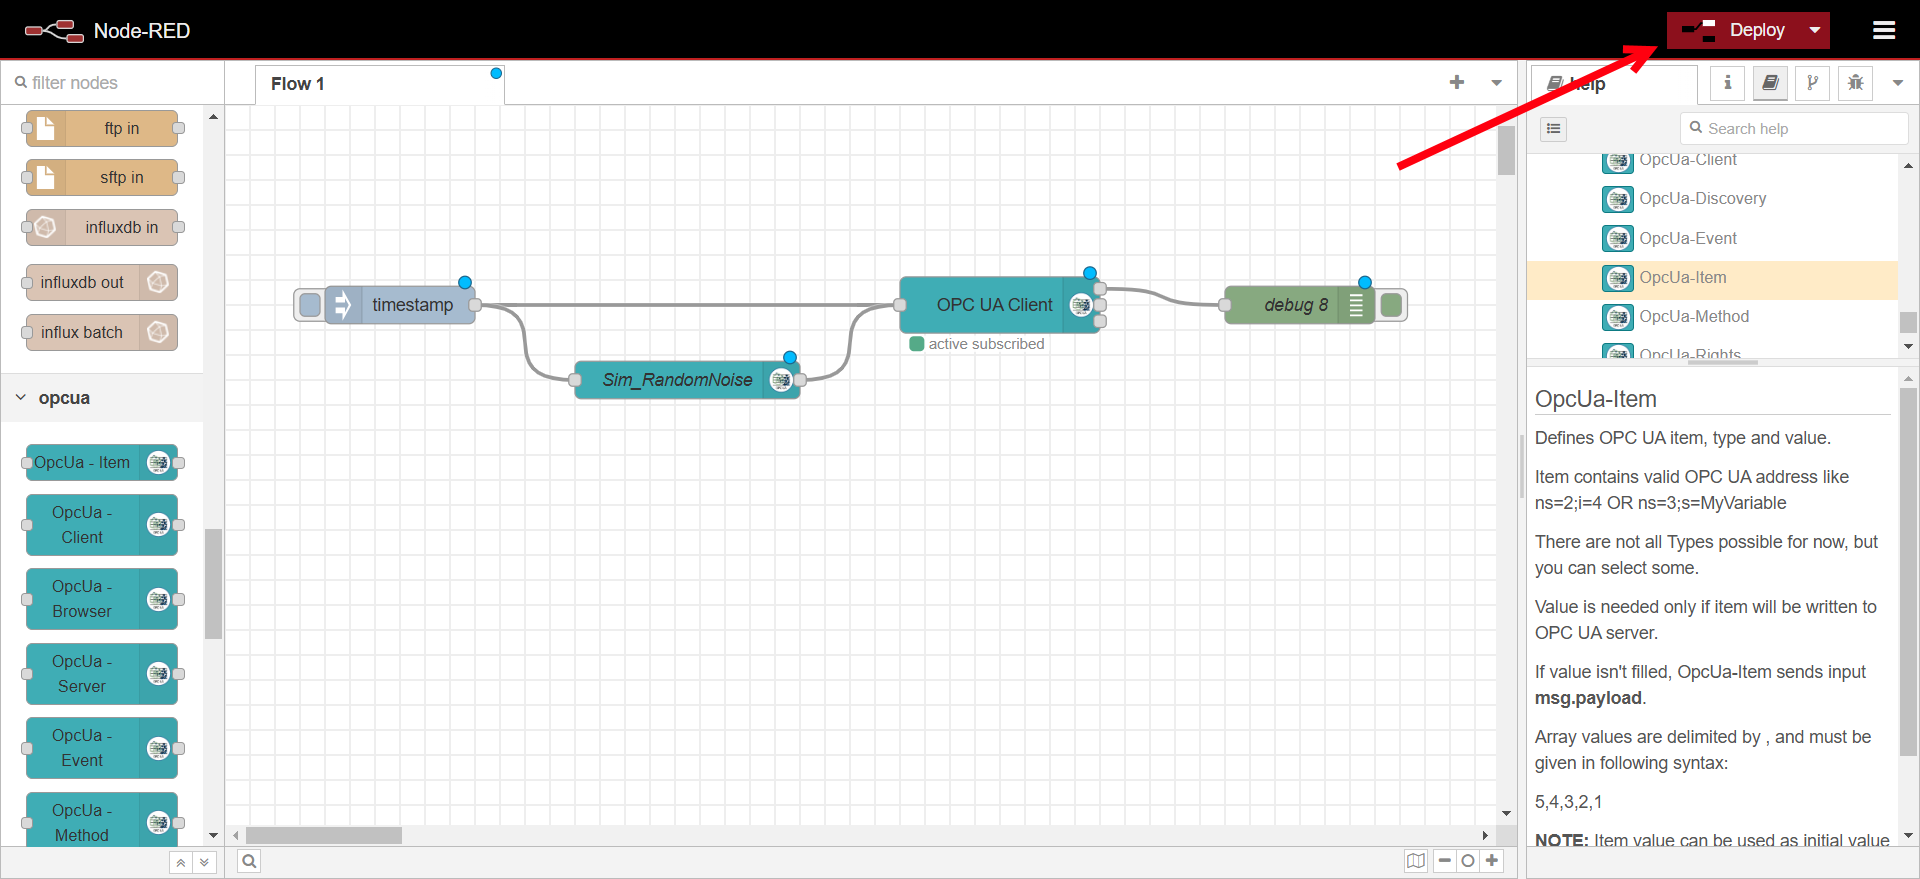Image resolution: width=1920 pixels, height=879 pixels.
Task: Open the Deploy options dropdown arrow
Action: point(1814,30)
